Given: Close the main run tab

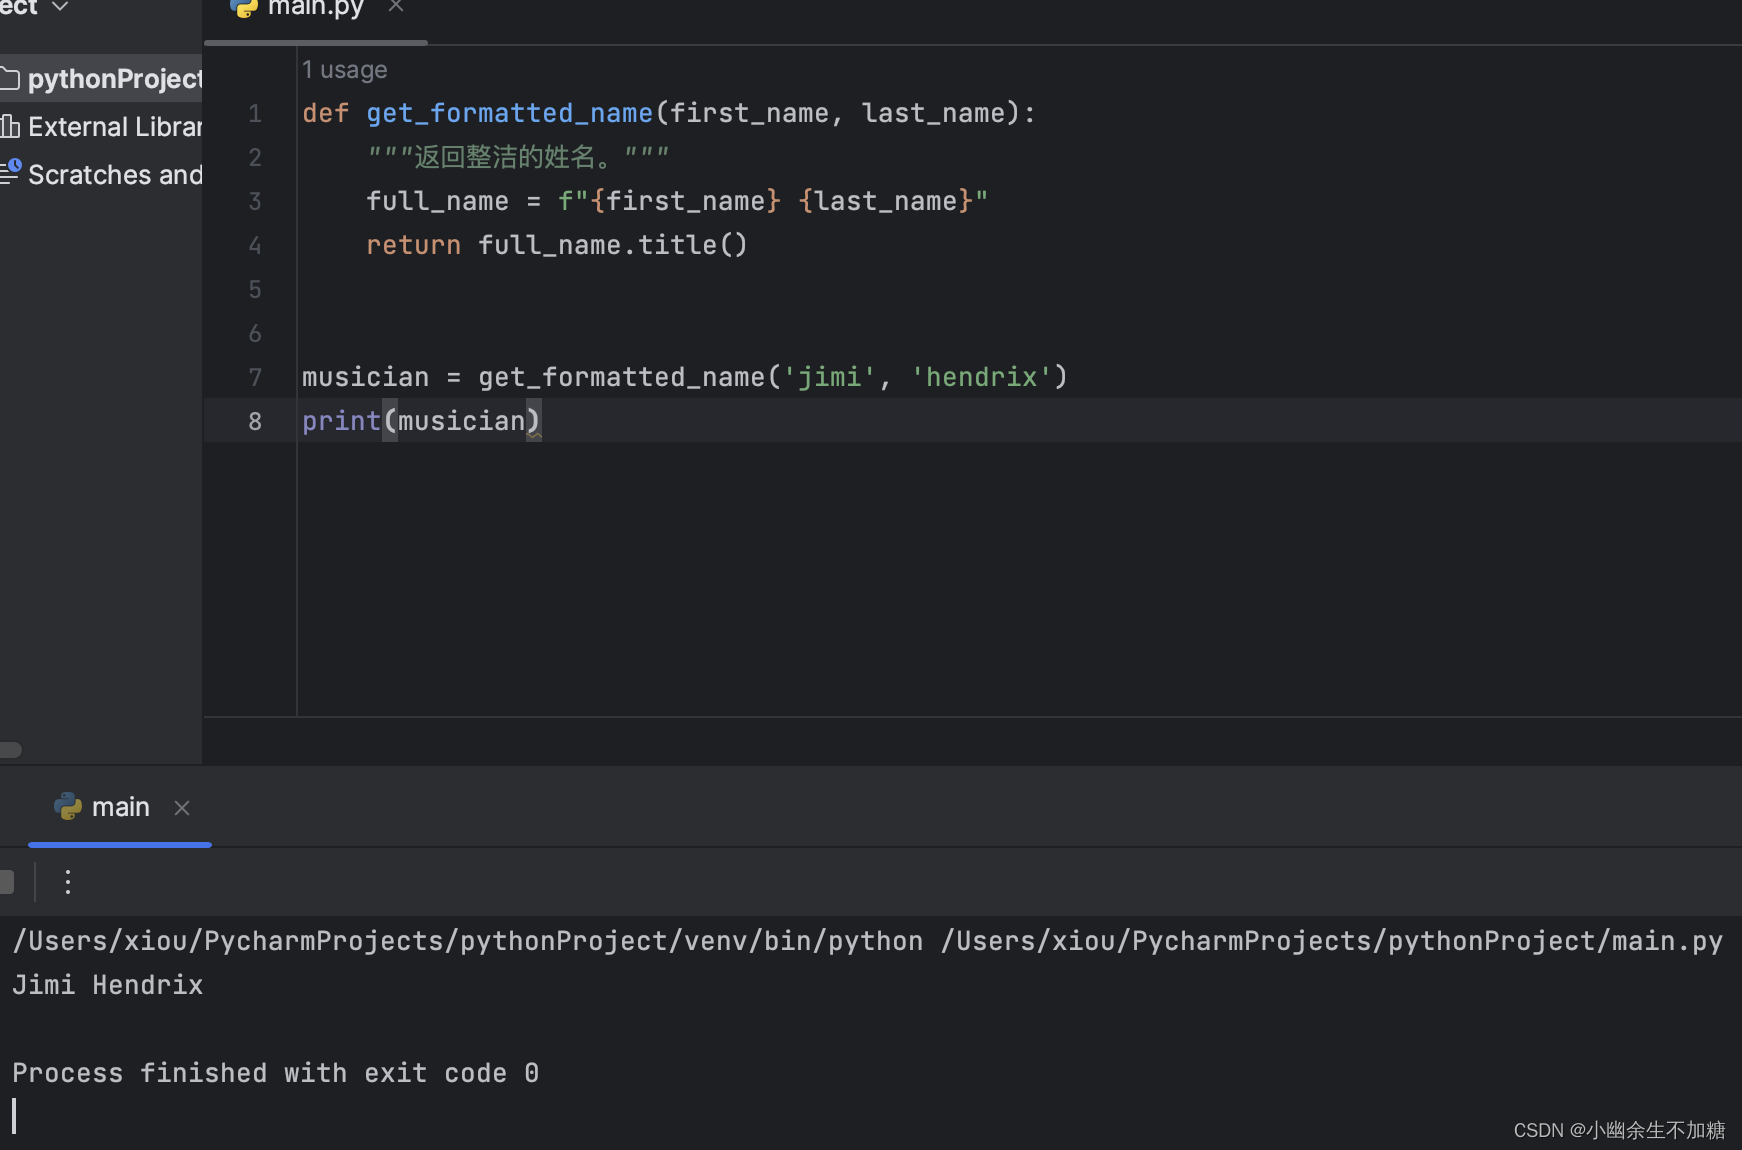Looking at the screenshot, I should (x=182, y=808).
